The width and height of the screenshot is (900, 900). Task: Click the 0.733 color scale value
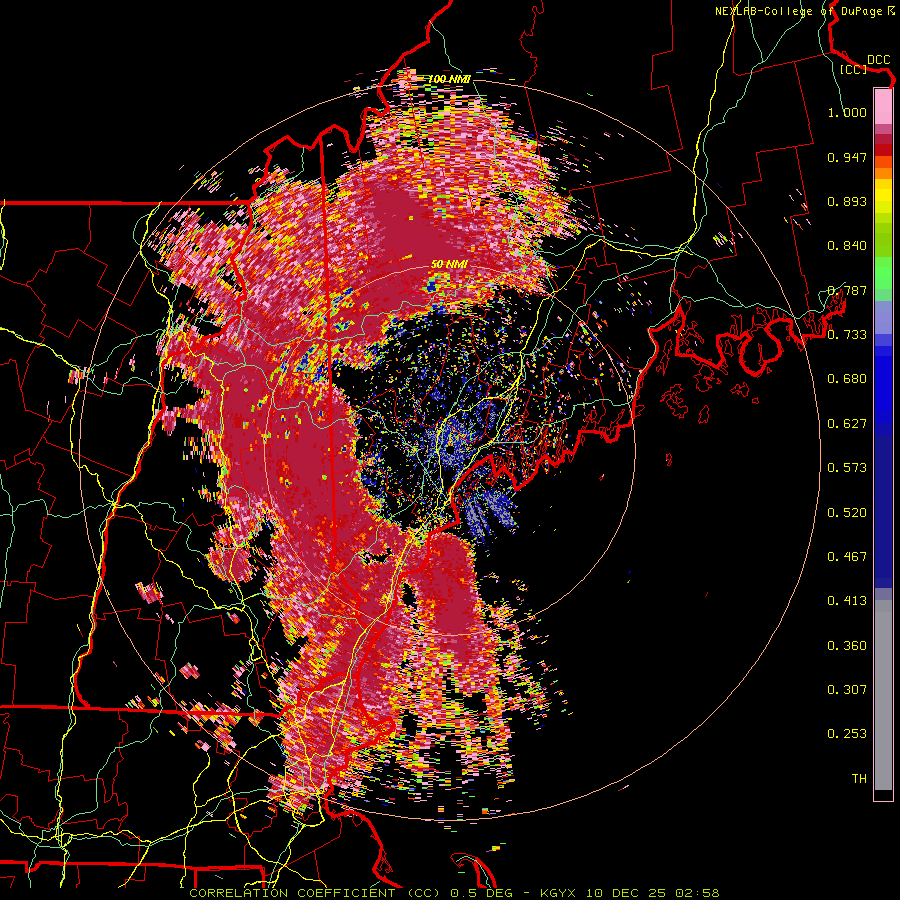tap(847, 335)
